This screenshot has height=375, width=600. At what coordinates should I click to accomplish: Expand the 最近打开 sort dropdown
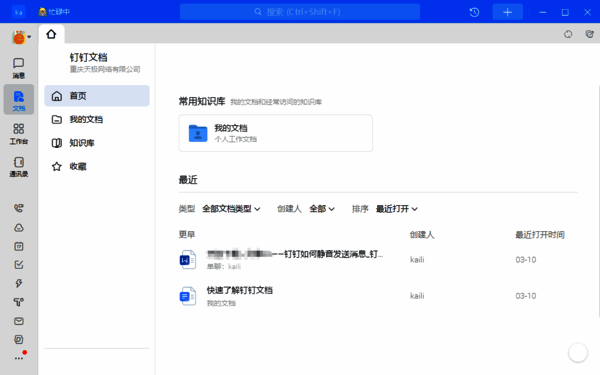tap(396, 209)
